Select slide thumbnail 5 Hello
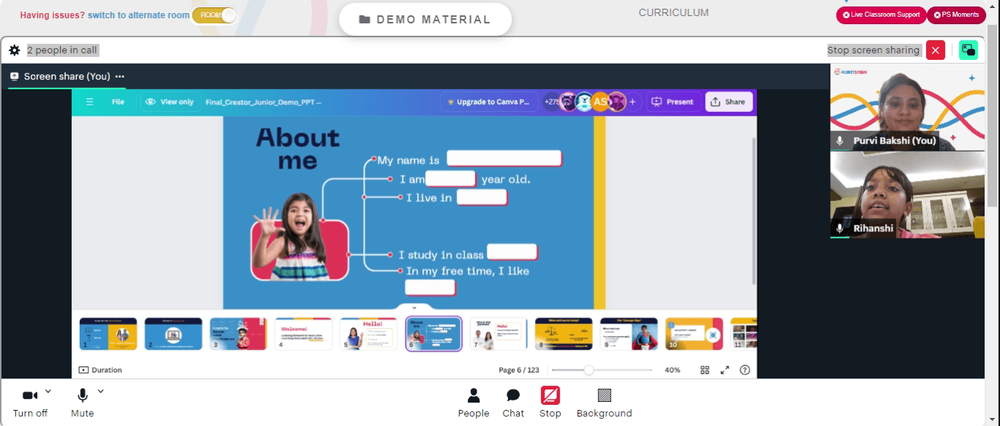The width and height of the screenshot is (1000, 426). click(369, 334)
